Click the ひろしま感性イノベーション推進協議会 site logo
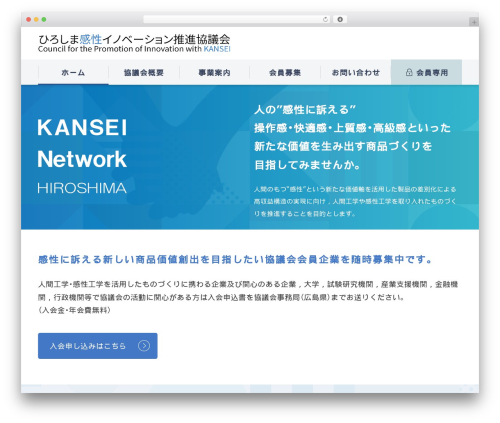This screenshot has height=423, width=500. [x=134, y=40]
